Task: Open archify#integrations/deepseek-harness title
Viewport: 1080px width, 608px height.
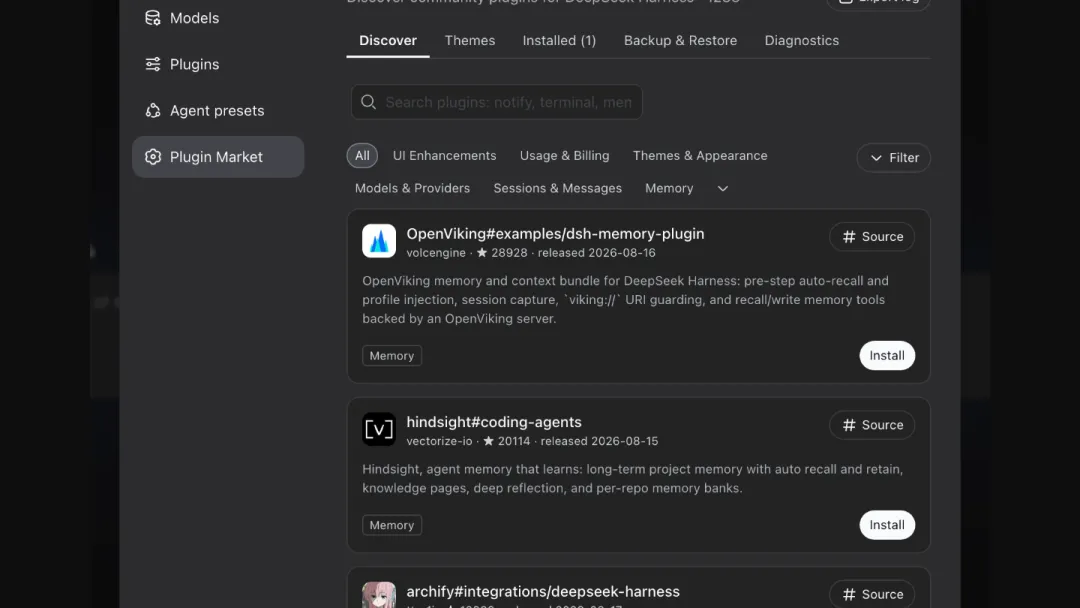Action: (x=543, y=591)
